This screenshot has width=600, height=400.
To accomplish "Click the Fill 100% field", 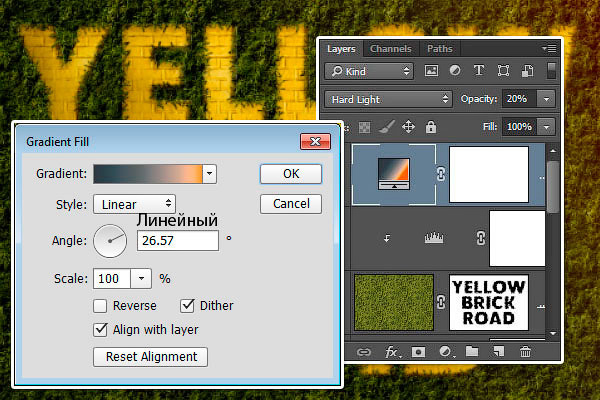I will coord(520,127).
